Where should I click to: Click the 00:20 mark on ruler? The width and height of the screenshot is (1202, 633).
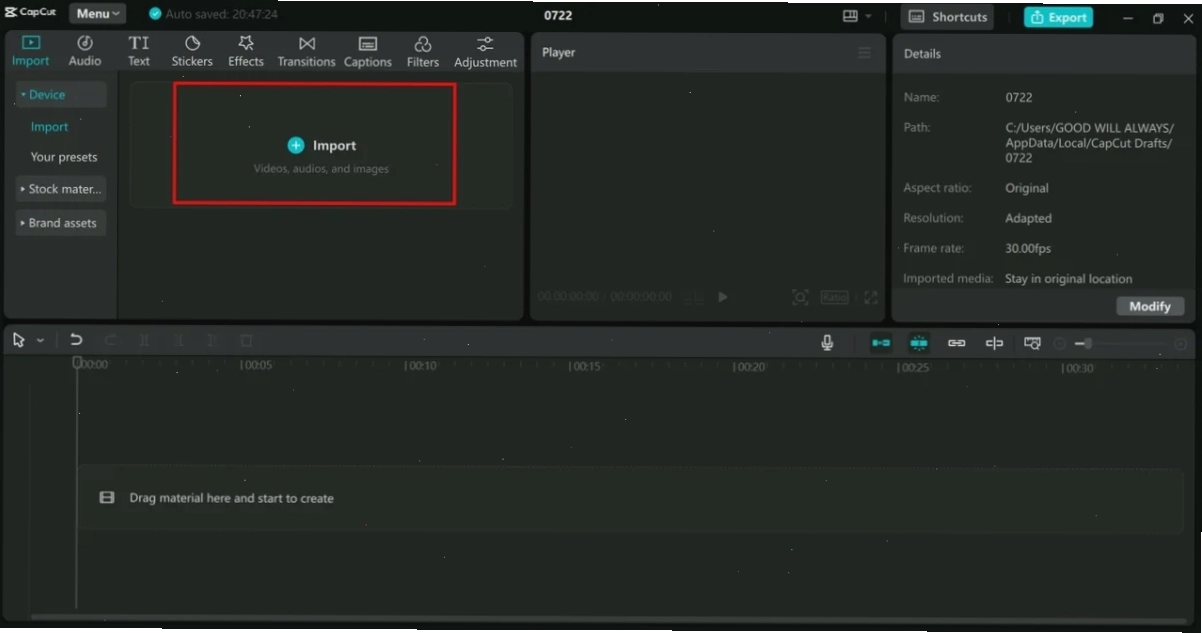click(x=750, y=367)
